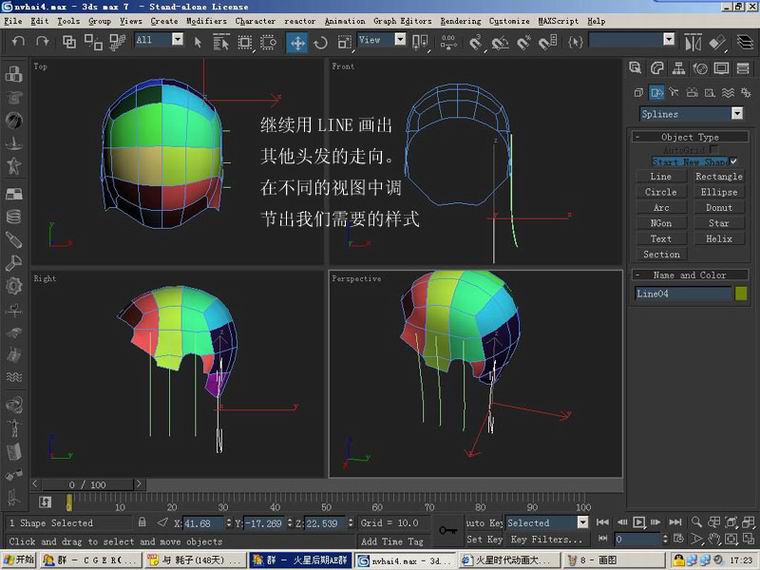Click the Redo arrow icon

coord(43,41)
